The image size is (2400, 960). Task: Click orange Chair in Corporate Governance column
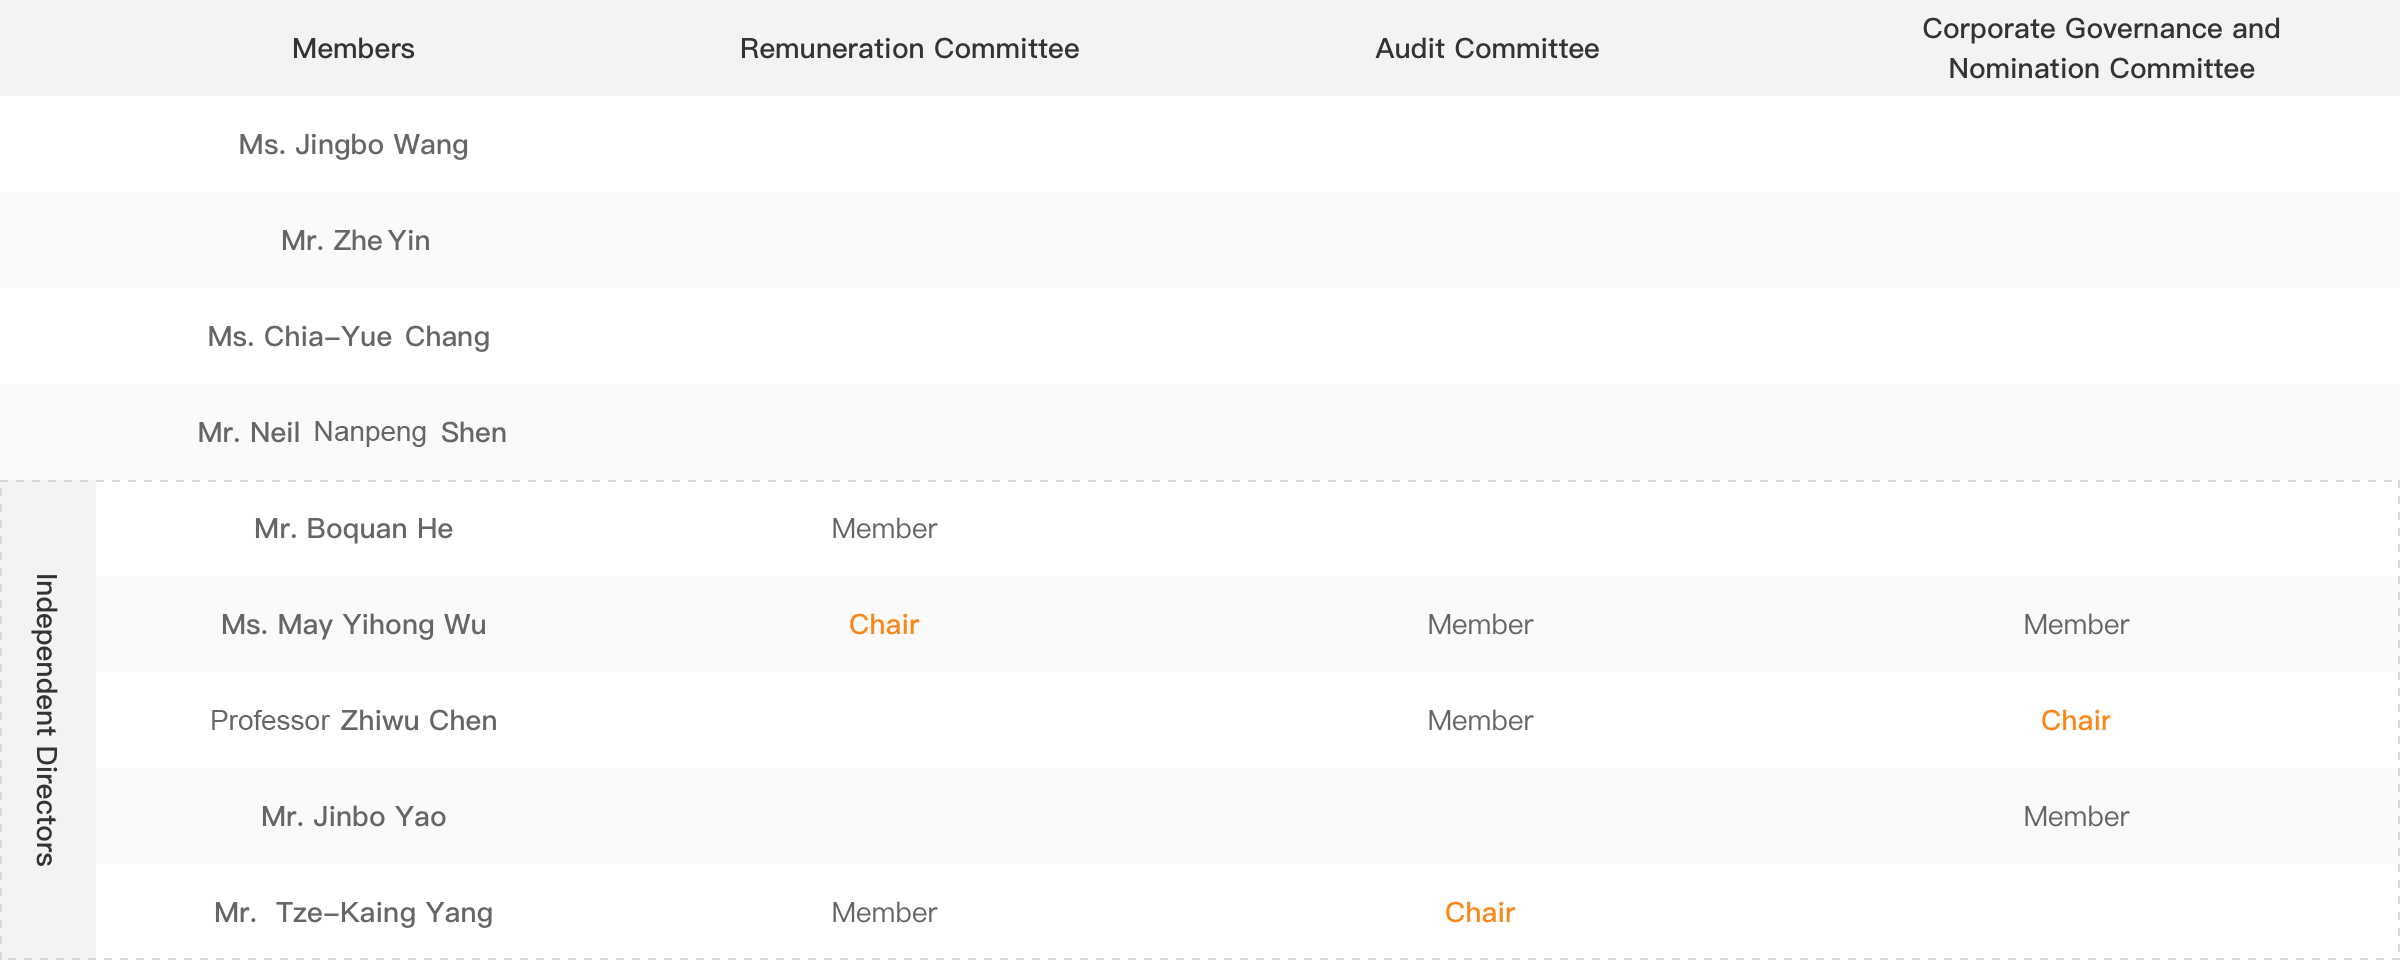[x=2076, y=720]
